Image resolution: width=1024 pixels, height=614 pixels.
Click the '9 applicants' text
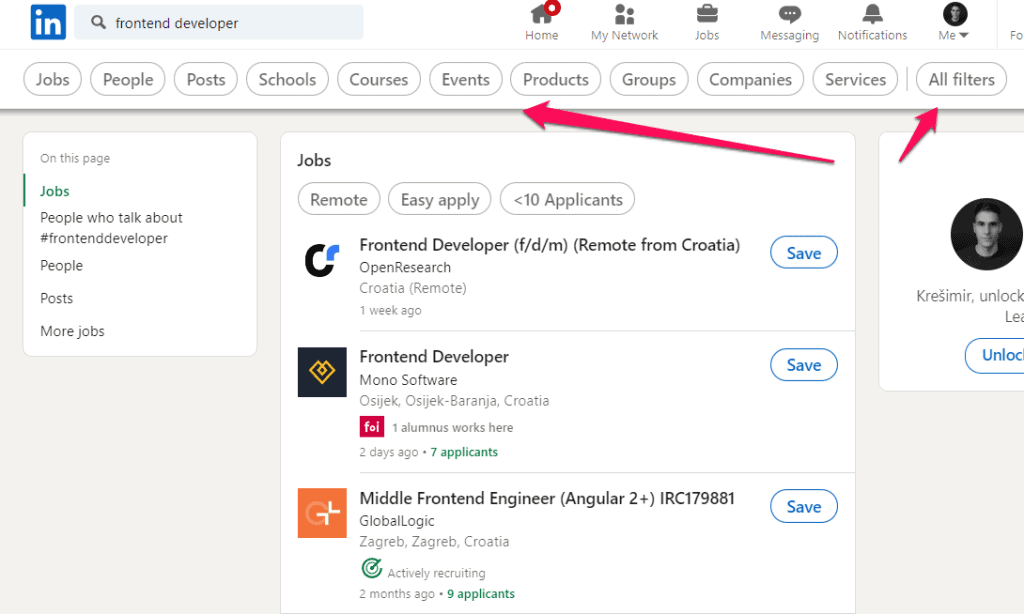(481, 594)
